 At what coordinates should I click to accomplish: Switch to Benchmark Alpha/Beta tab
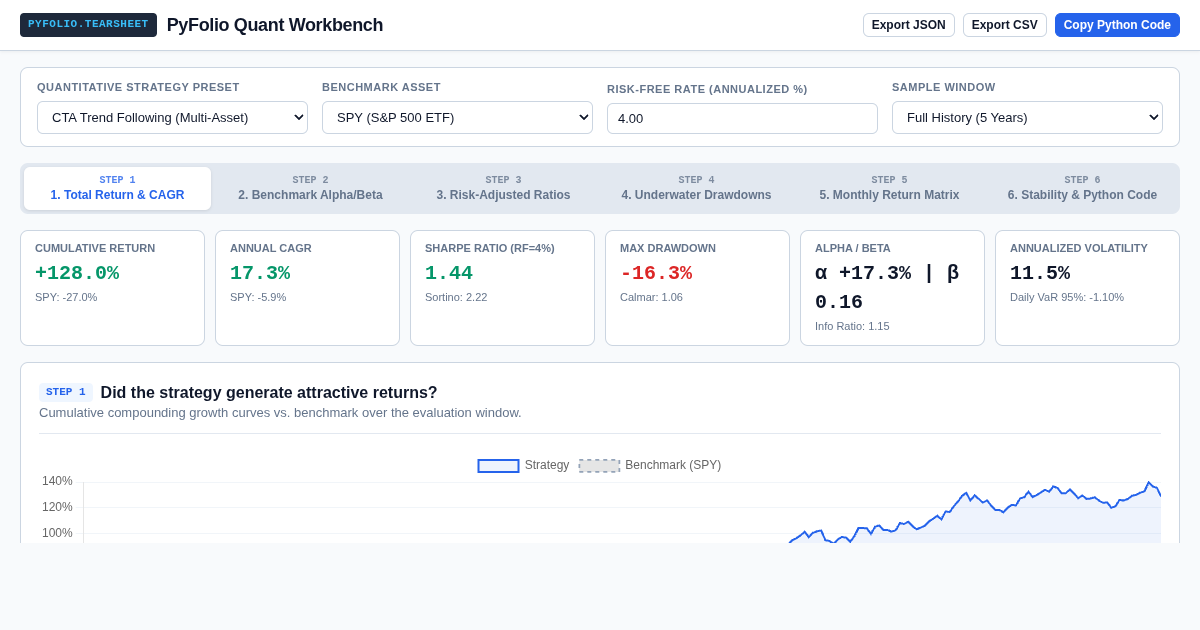point(310,188)
